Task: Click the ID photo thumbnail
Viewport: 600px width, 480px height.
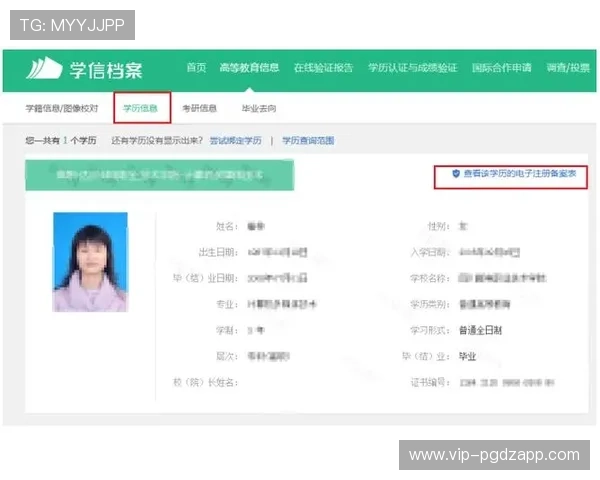Action: pyautogui.click(x=90, y=262)
